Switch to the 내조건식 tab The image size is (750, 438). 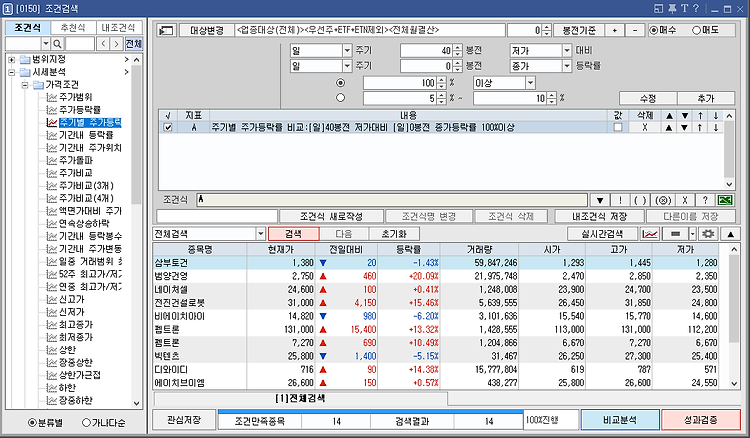(x=118, y=28)
